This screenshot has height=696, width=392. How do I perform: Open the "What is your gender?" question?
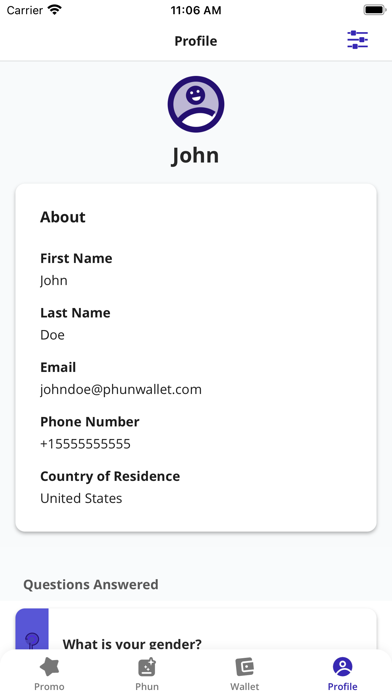(132, 644)
